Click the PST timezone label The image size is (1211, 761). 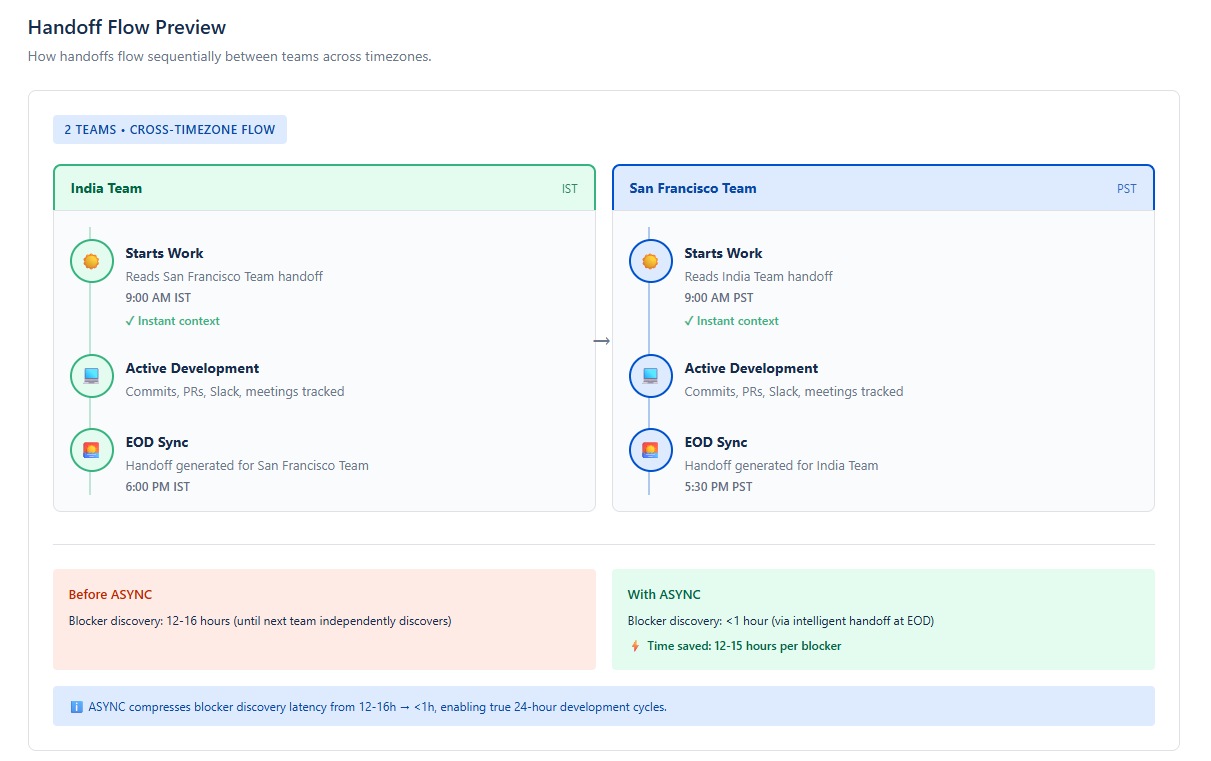pos(1126,189)
